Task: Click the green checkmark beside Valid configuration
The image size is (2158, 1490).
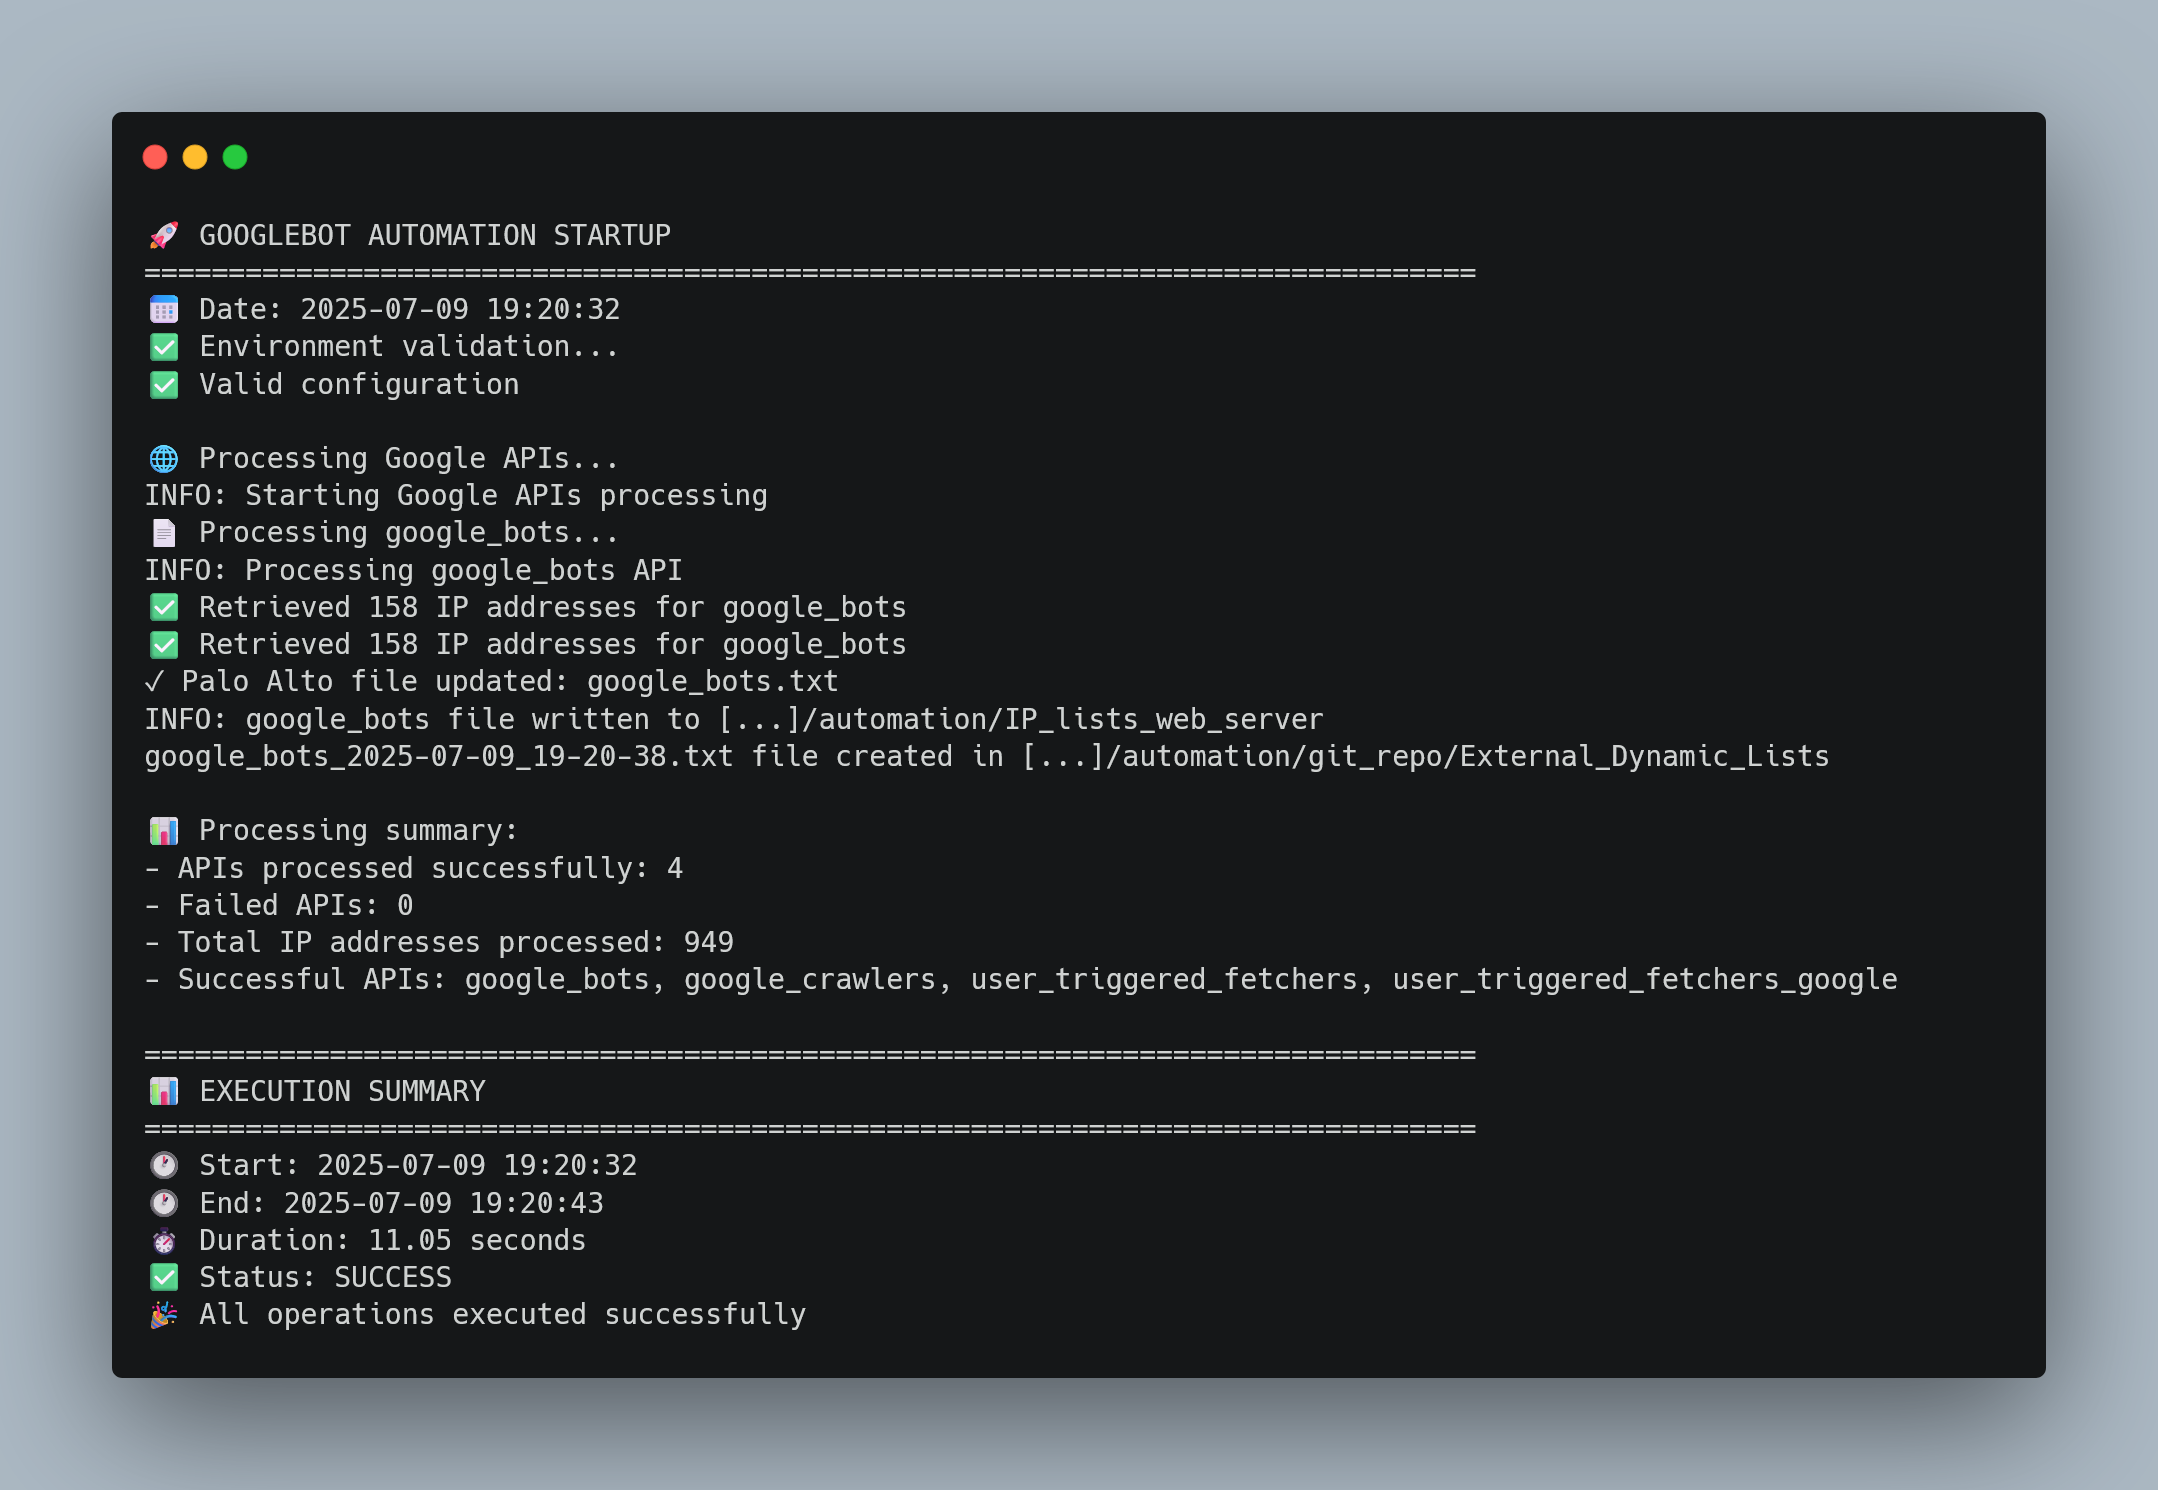Action: pos(164,384)
